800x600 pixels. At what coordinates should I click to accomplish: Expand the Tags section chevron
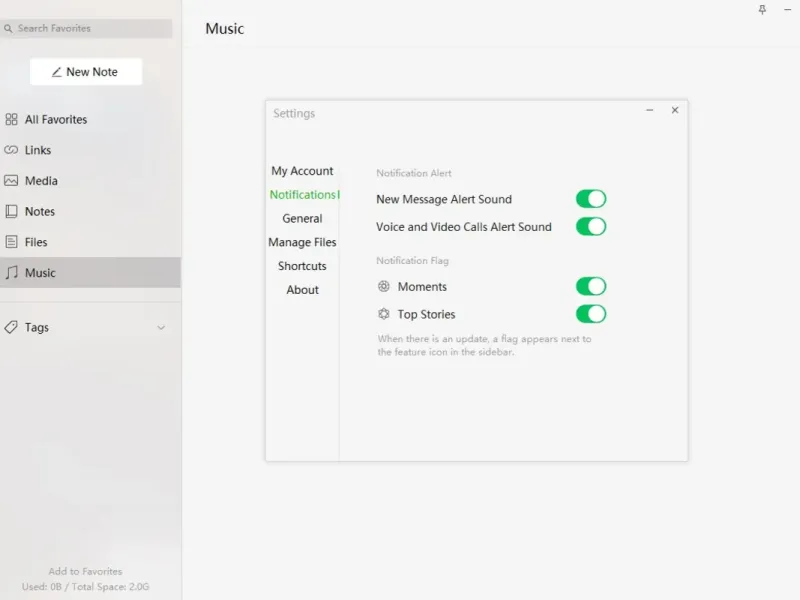161,328
